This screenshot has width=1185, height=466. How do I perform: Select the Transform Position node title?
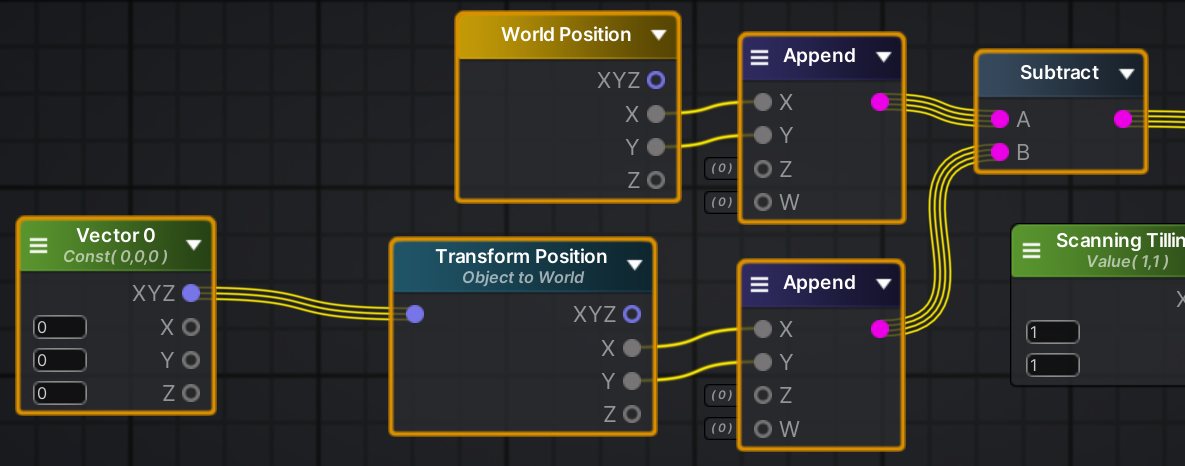point(521,257)
